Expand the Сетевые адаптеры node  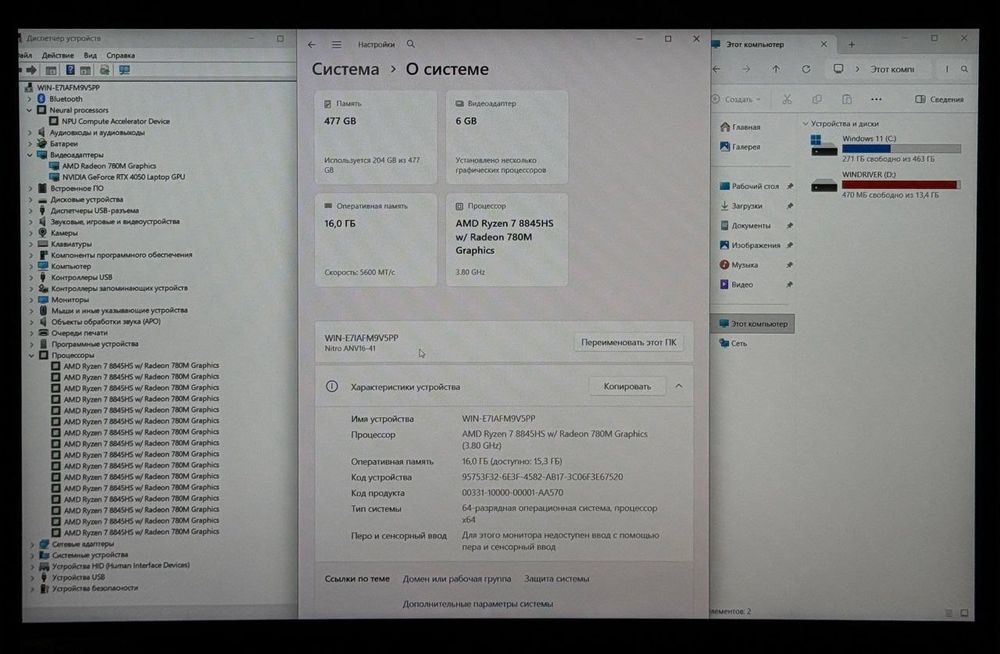[x=32, y=544]
